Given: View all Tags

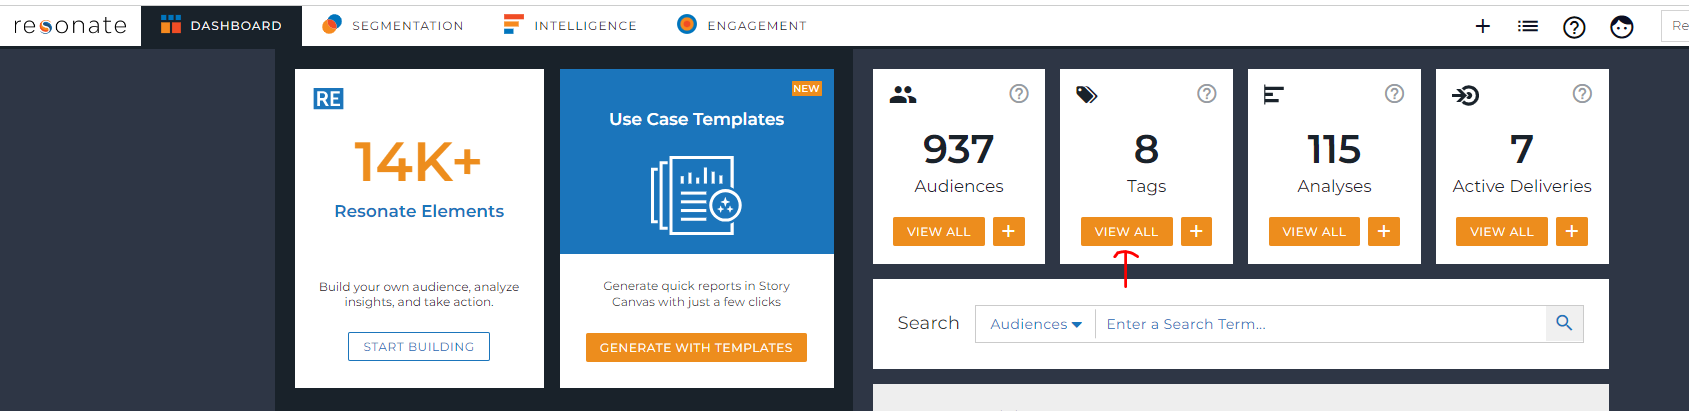Looking at the screenshot, I should click(1127, 231).
